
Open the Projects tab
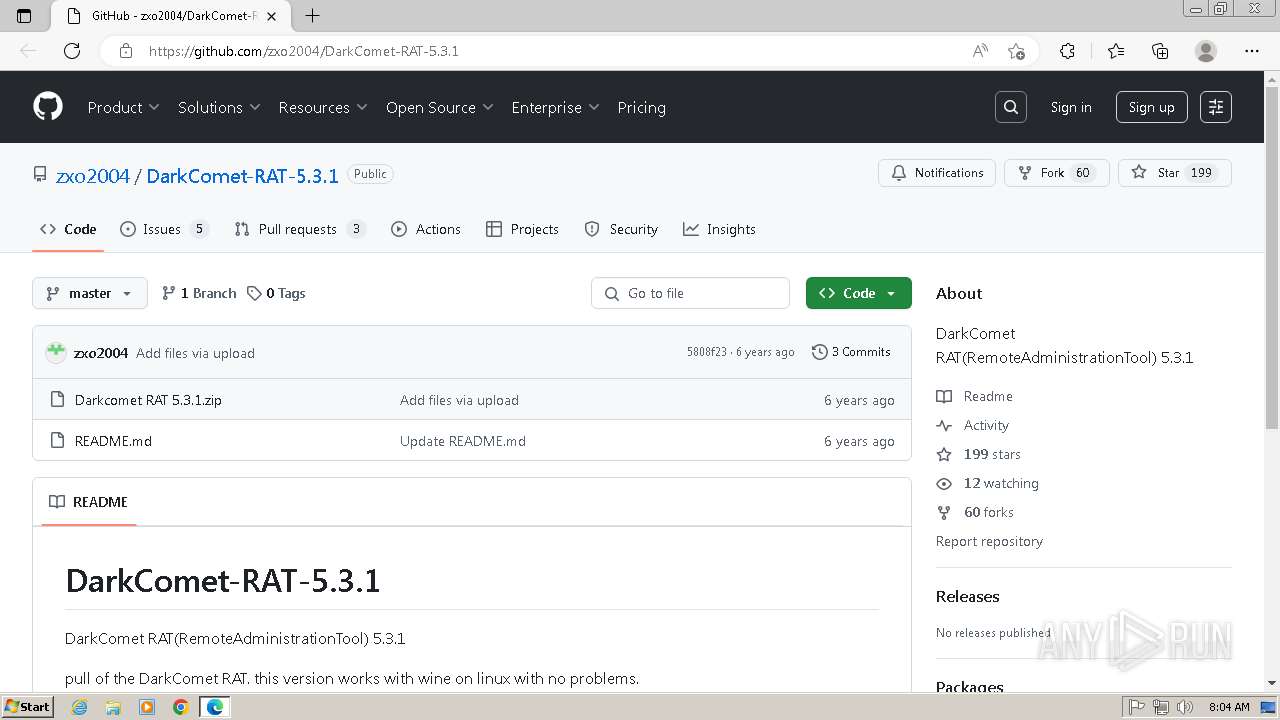(x=522, y=229)
